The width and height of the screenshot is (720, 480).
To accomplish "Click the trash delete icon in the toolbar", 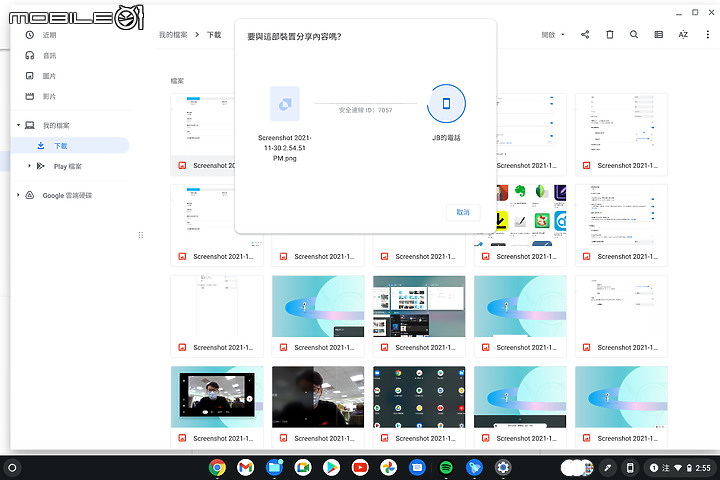I will (609, 34).
